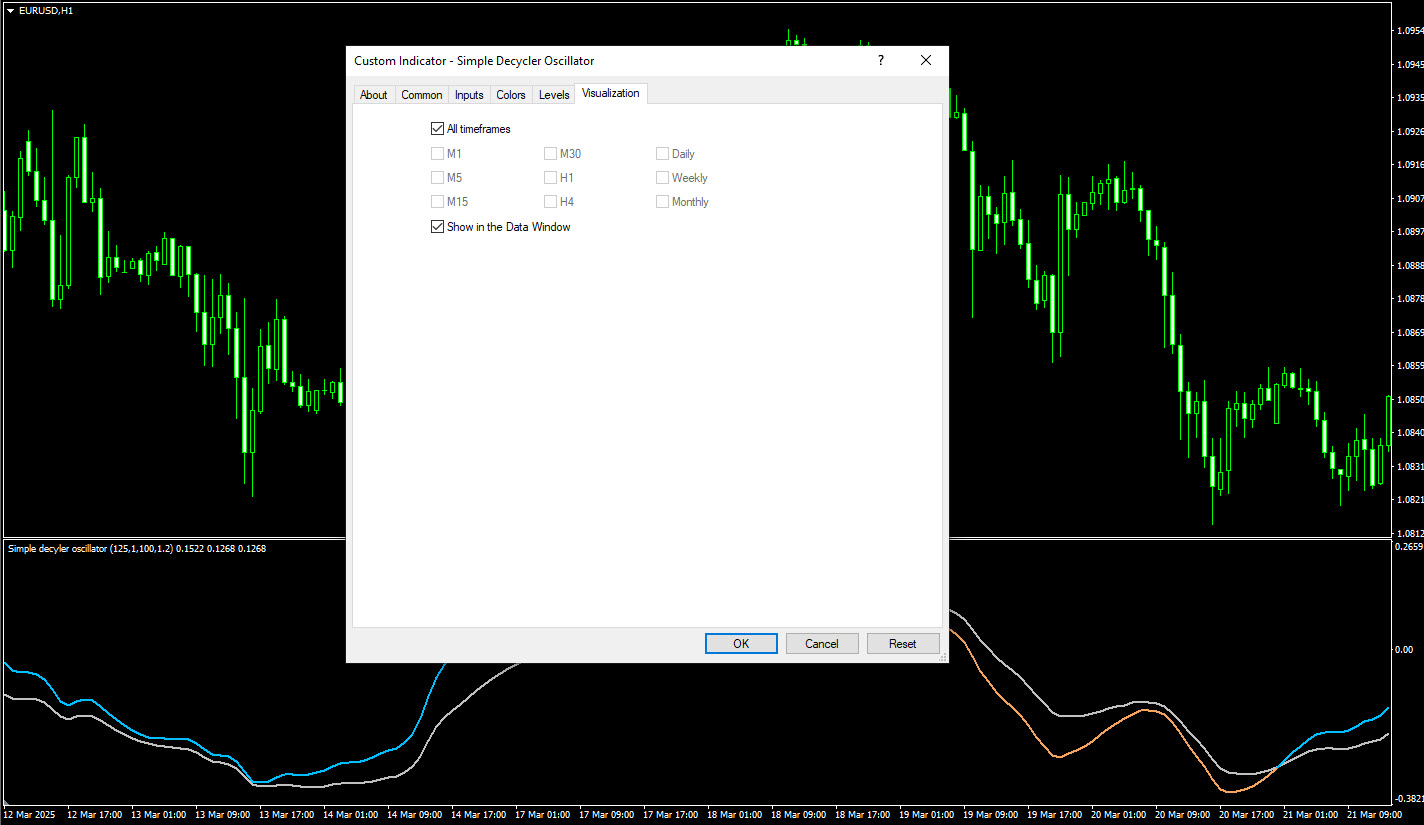Image resolution: width=1424 pixels, height=825 pixels.
Task: Open the Common tab
Action: pos(421,95)
